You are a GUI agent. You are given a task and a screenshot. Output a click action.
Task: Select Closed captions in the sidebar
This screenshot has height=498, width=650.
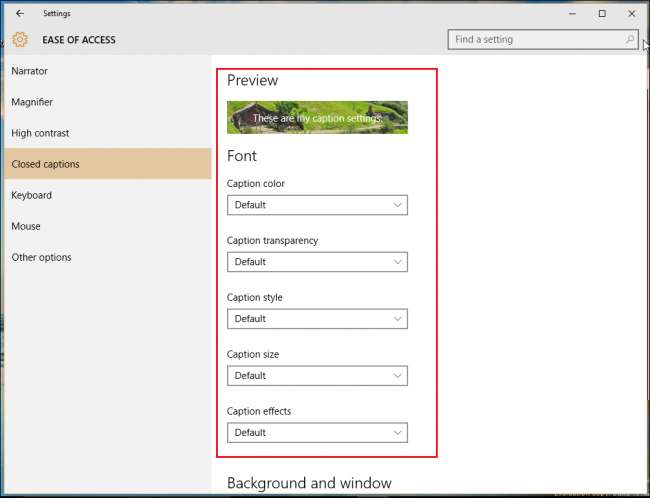[x=45, y=164]
